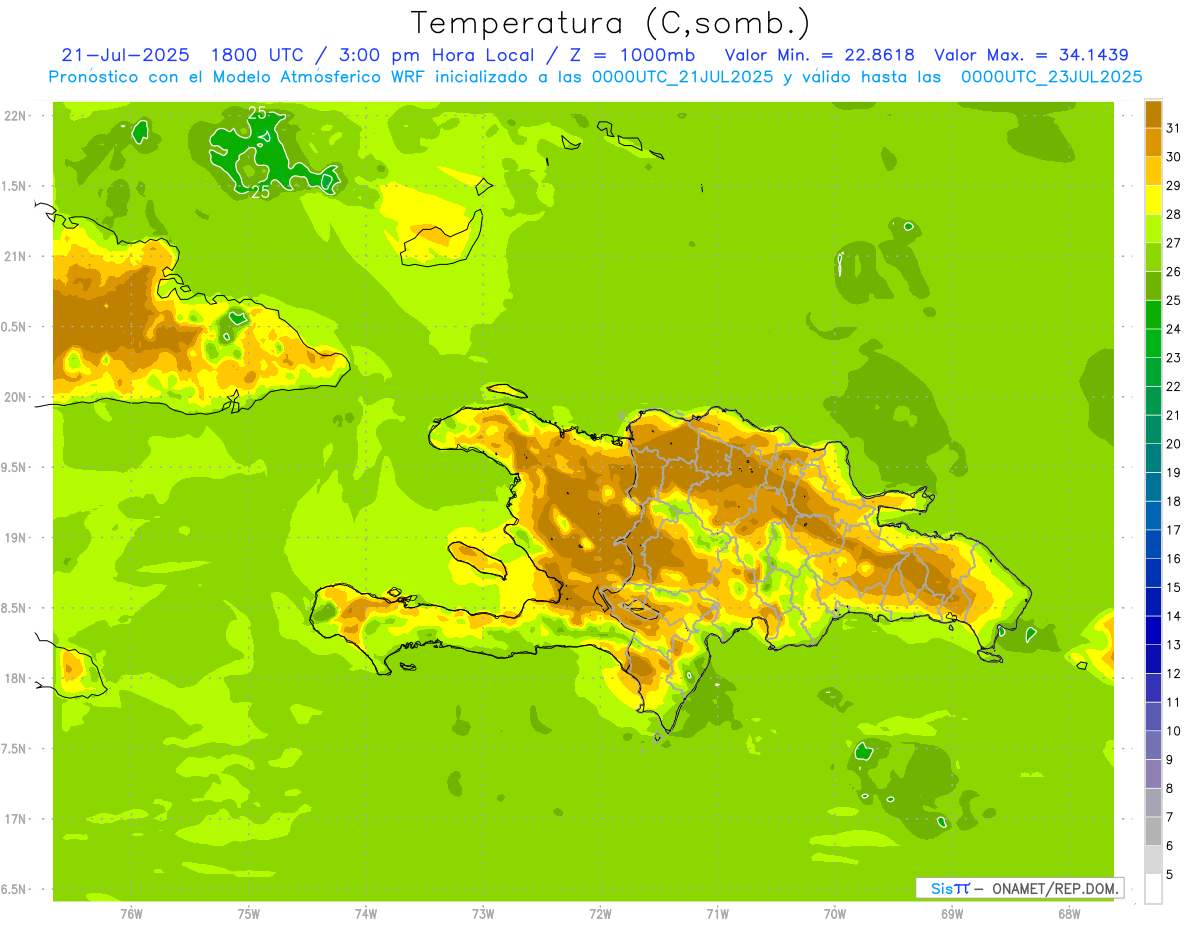Click the upper 25 contour label on the map

(x=257, y=114)
